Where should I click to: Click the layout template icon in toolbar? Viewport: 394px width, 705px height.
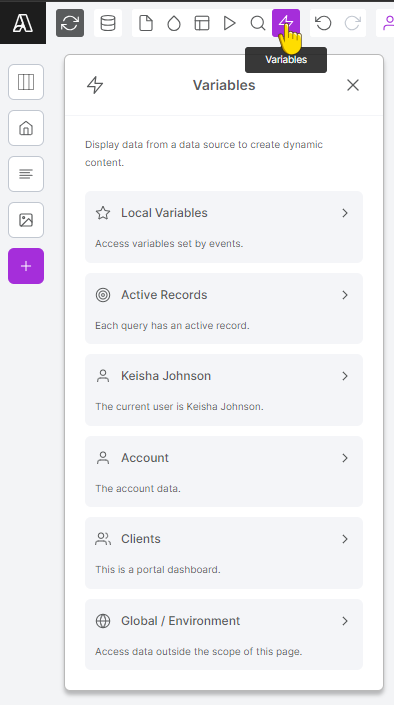(x=202, y=23)
